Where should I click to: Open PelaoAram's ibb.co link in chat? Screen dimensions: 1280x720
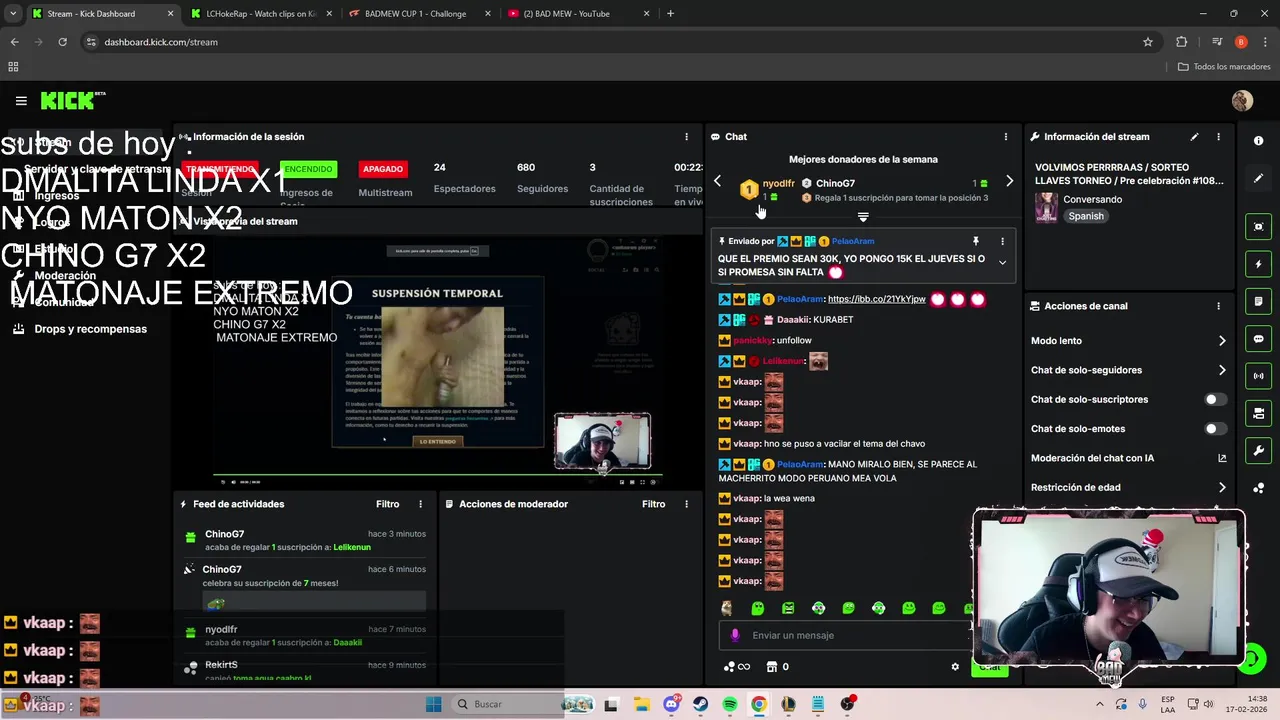tap(876, 299)
